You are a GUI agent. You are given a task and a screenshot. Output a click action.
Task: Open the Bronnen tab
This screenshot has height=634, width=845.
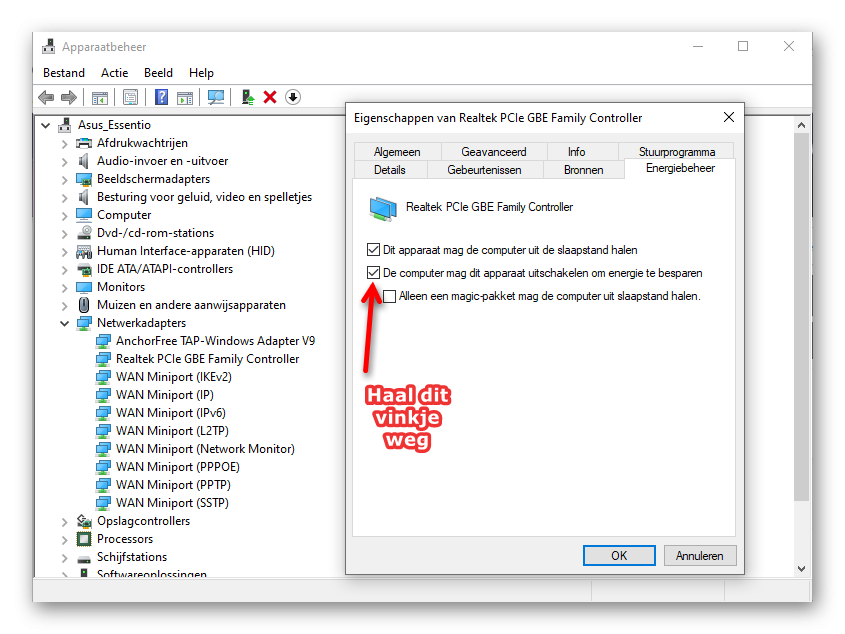coord(584,170)
